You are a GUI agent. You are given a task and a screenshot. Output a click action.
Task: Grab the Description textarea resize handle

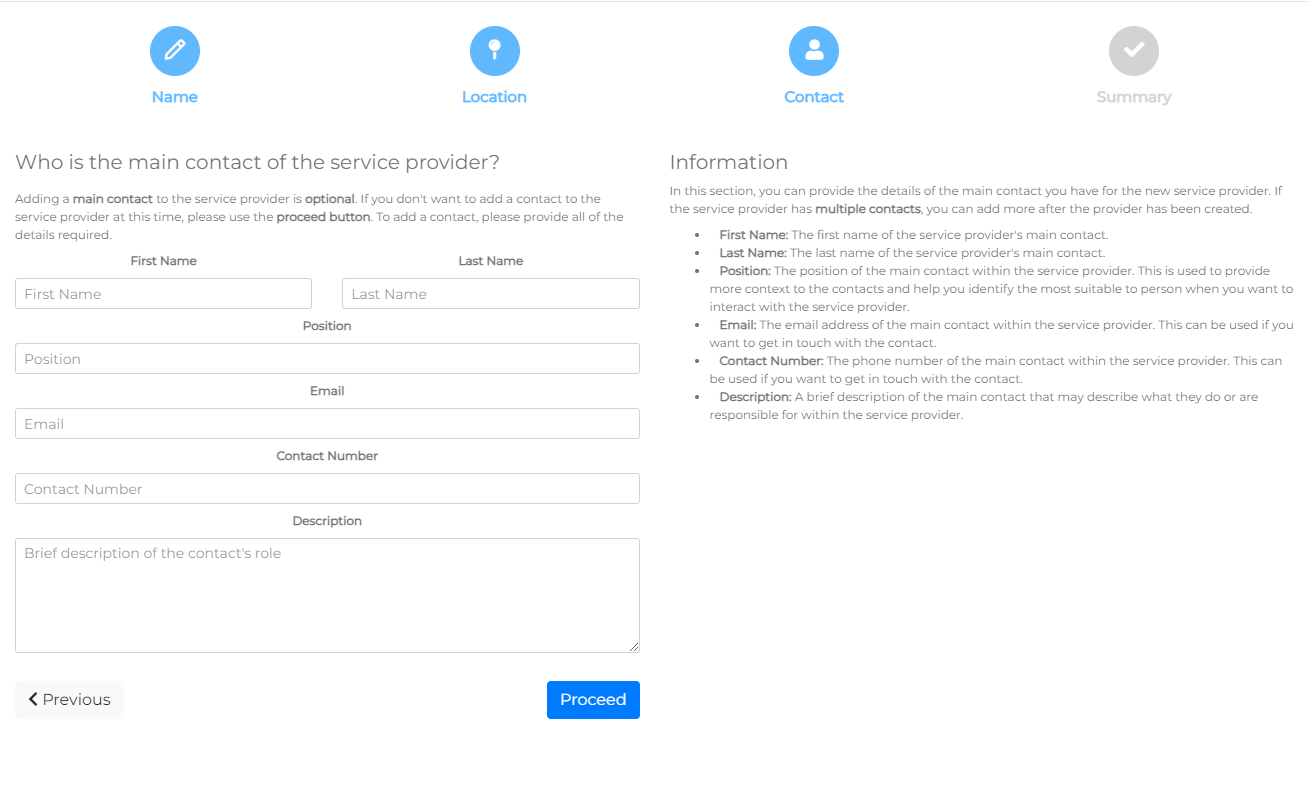click(x=634, y=647)
